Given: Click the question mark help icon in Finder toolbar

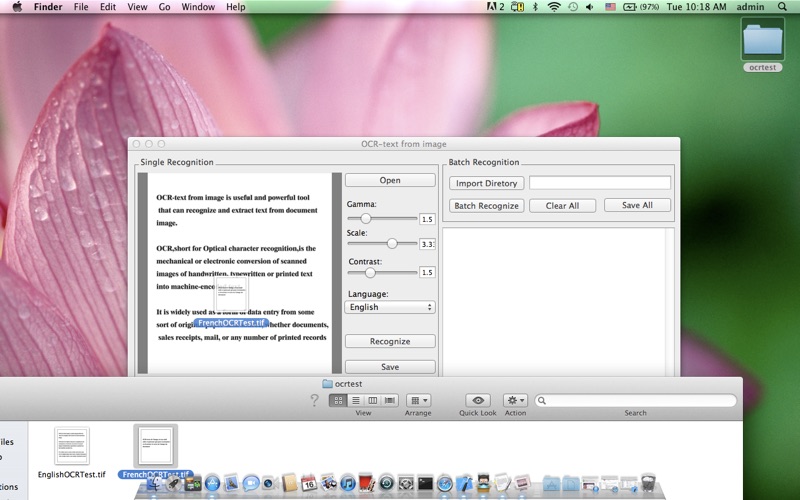Looking at the screenshot, I should pyautogui.click(x=314, y=401).
